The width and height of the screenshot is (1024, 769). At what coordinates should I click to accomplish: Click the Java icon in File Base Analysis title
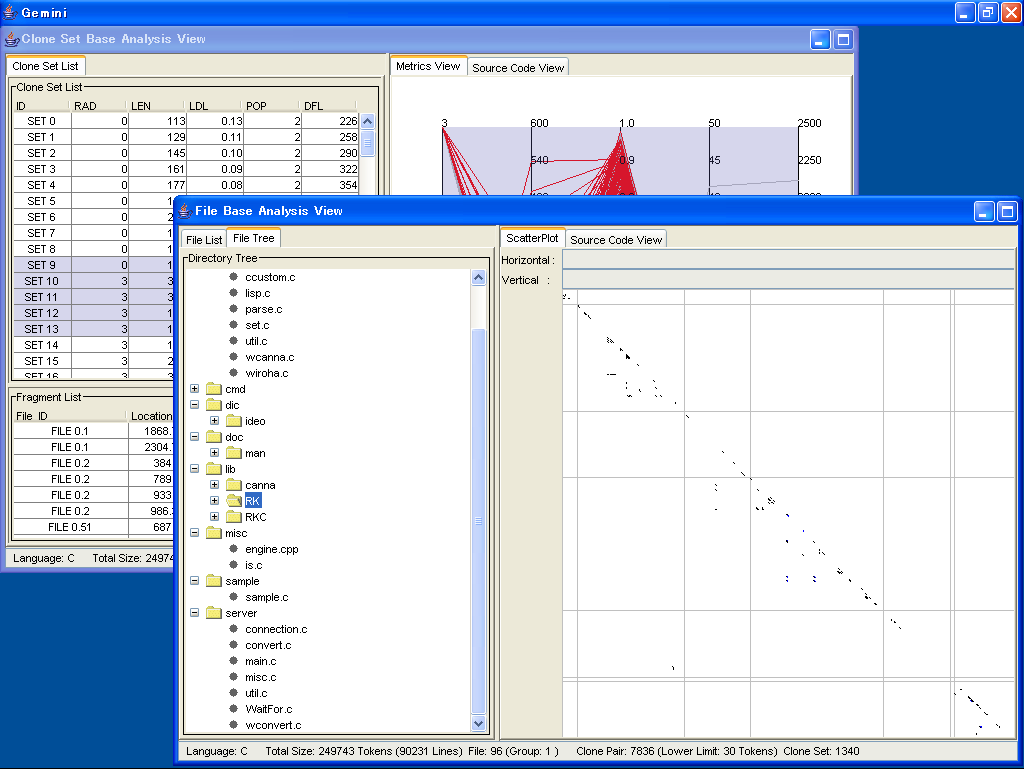[185, 211]
